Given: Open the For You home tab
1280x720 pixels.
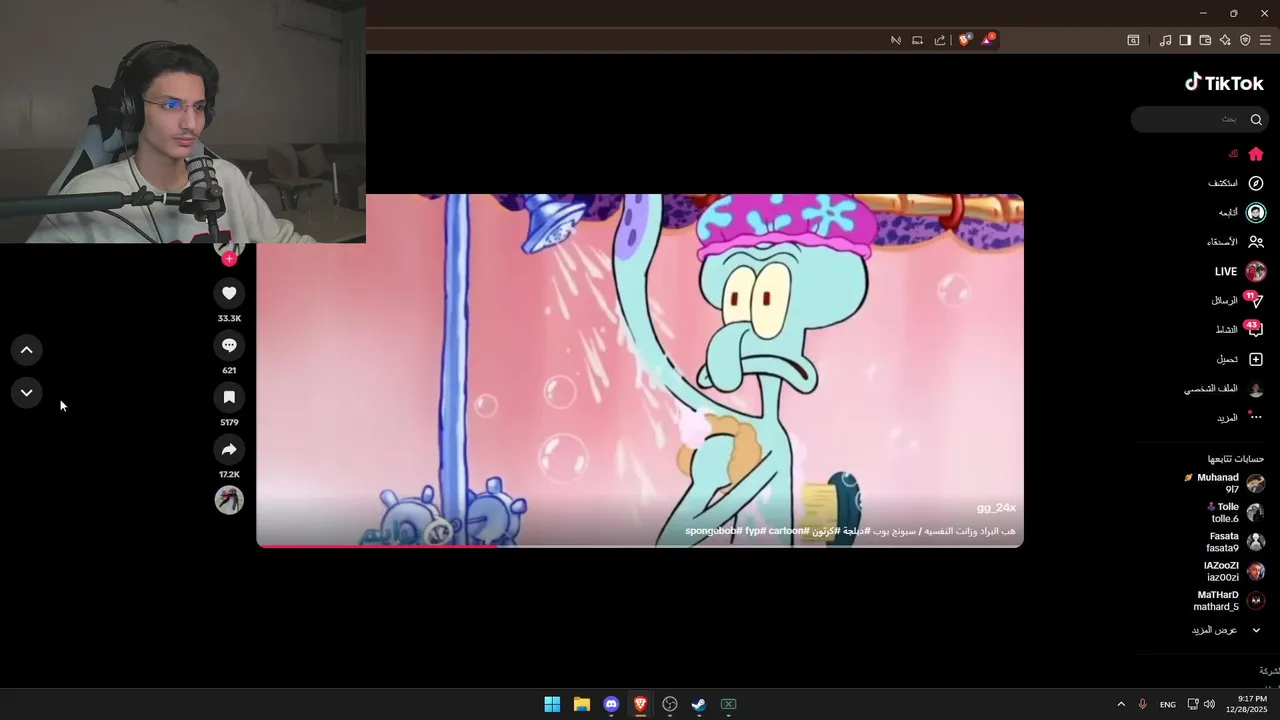Looking at the screenshot, I should [1246, 154].
